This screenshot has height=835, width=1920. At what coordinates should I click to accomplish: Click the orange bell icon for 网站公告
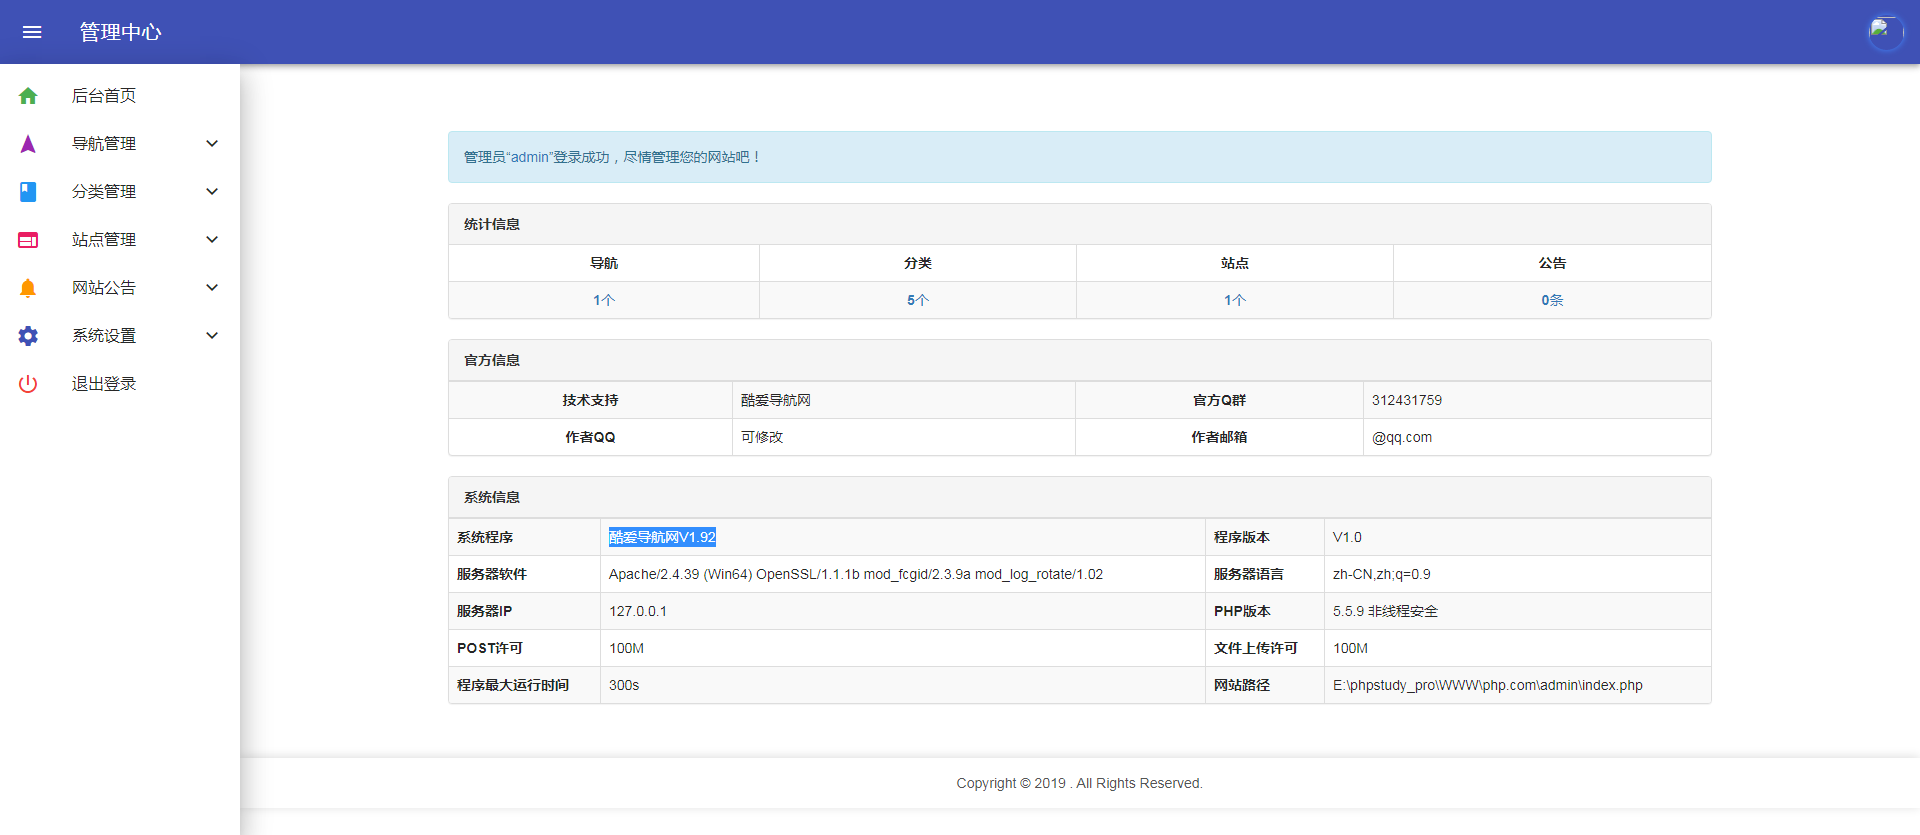(x=28, y=288)
